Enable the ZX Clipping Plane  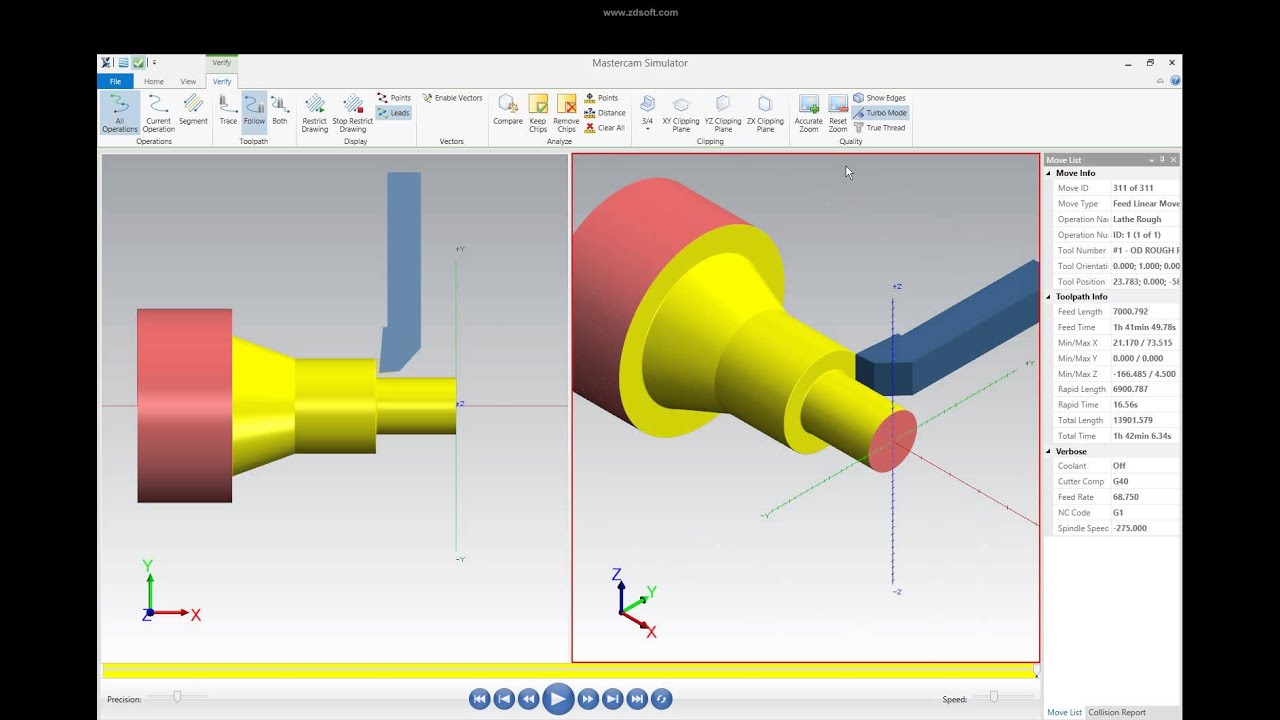(x=765, y=113)
